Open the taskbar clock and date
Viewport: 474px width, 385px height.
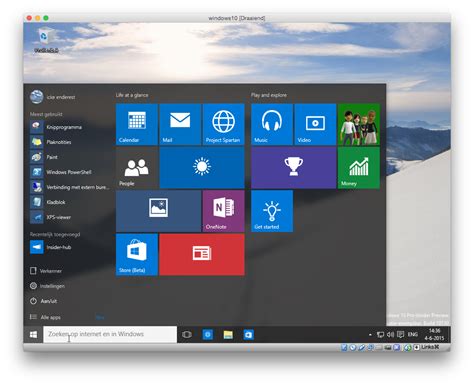tap(434, 334)
